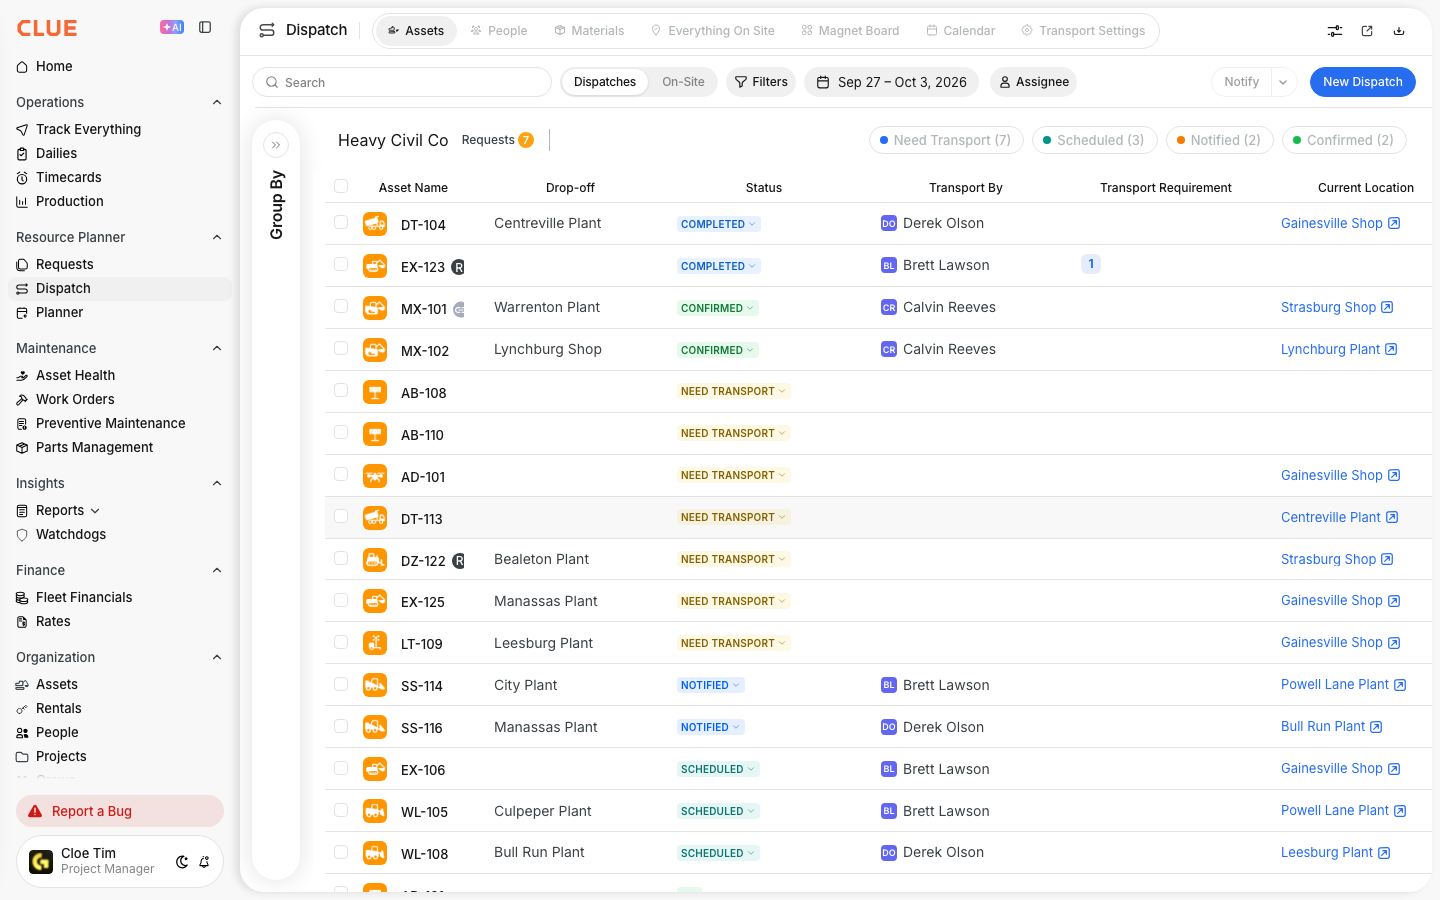Open notifications bell icon

click(x=204, y=862)
